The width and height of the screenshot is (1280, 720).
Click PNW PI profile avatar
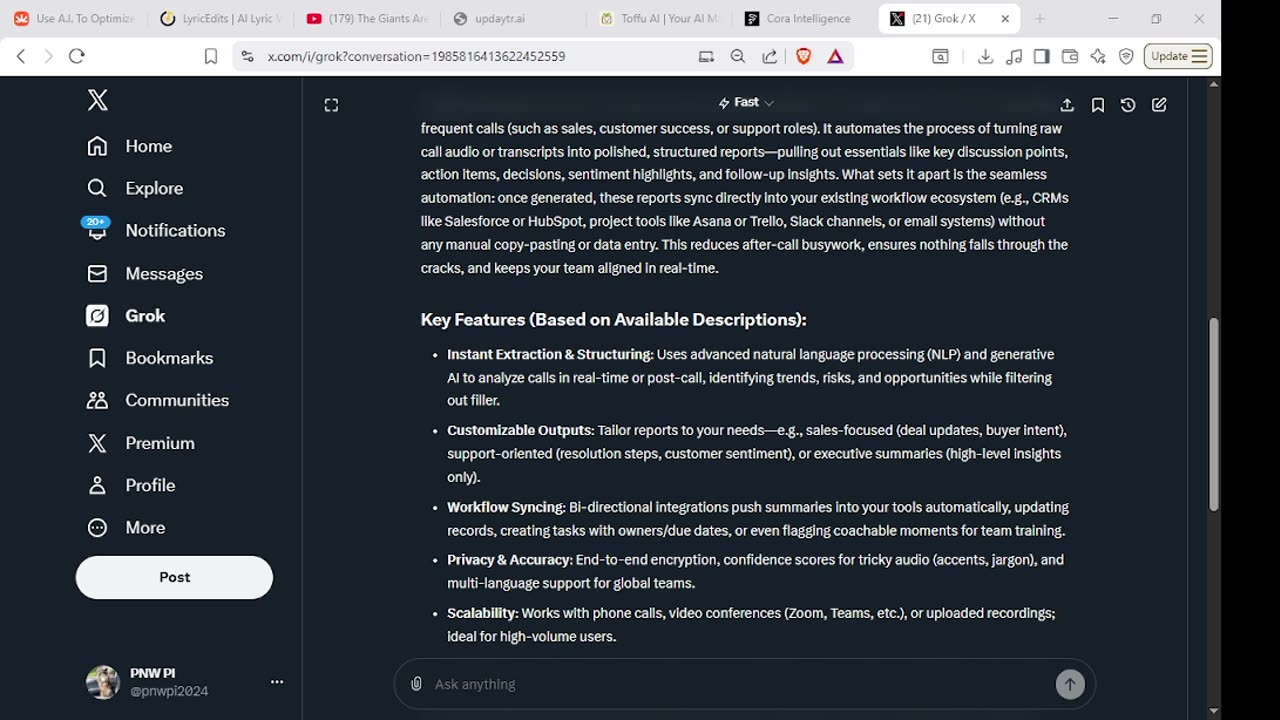click(x=103, y=682)
